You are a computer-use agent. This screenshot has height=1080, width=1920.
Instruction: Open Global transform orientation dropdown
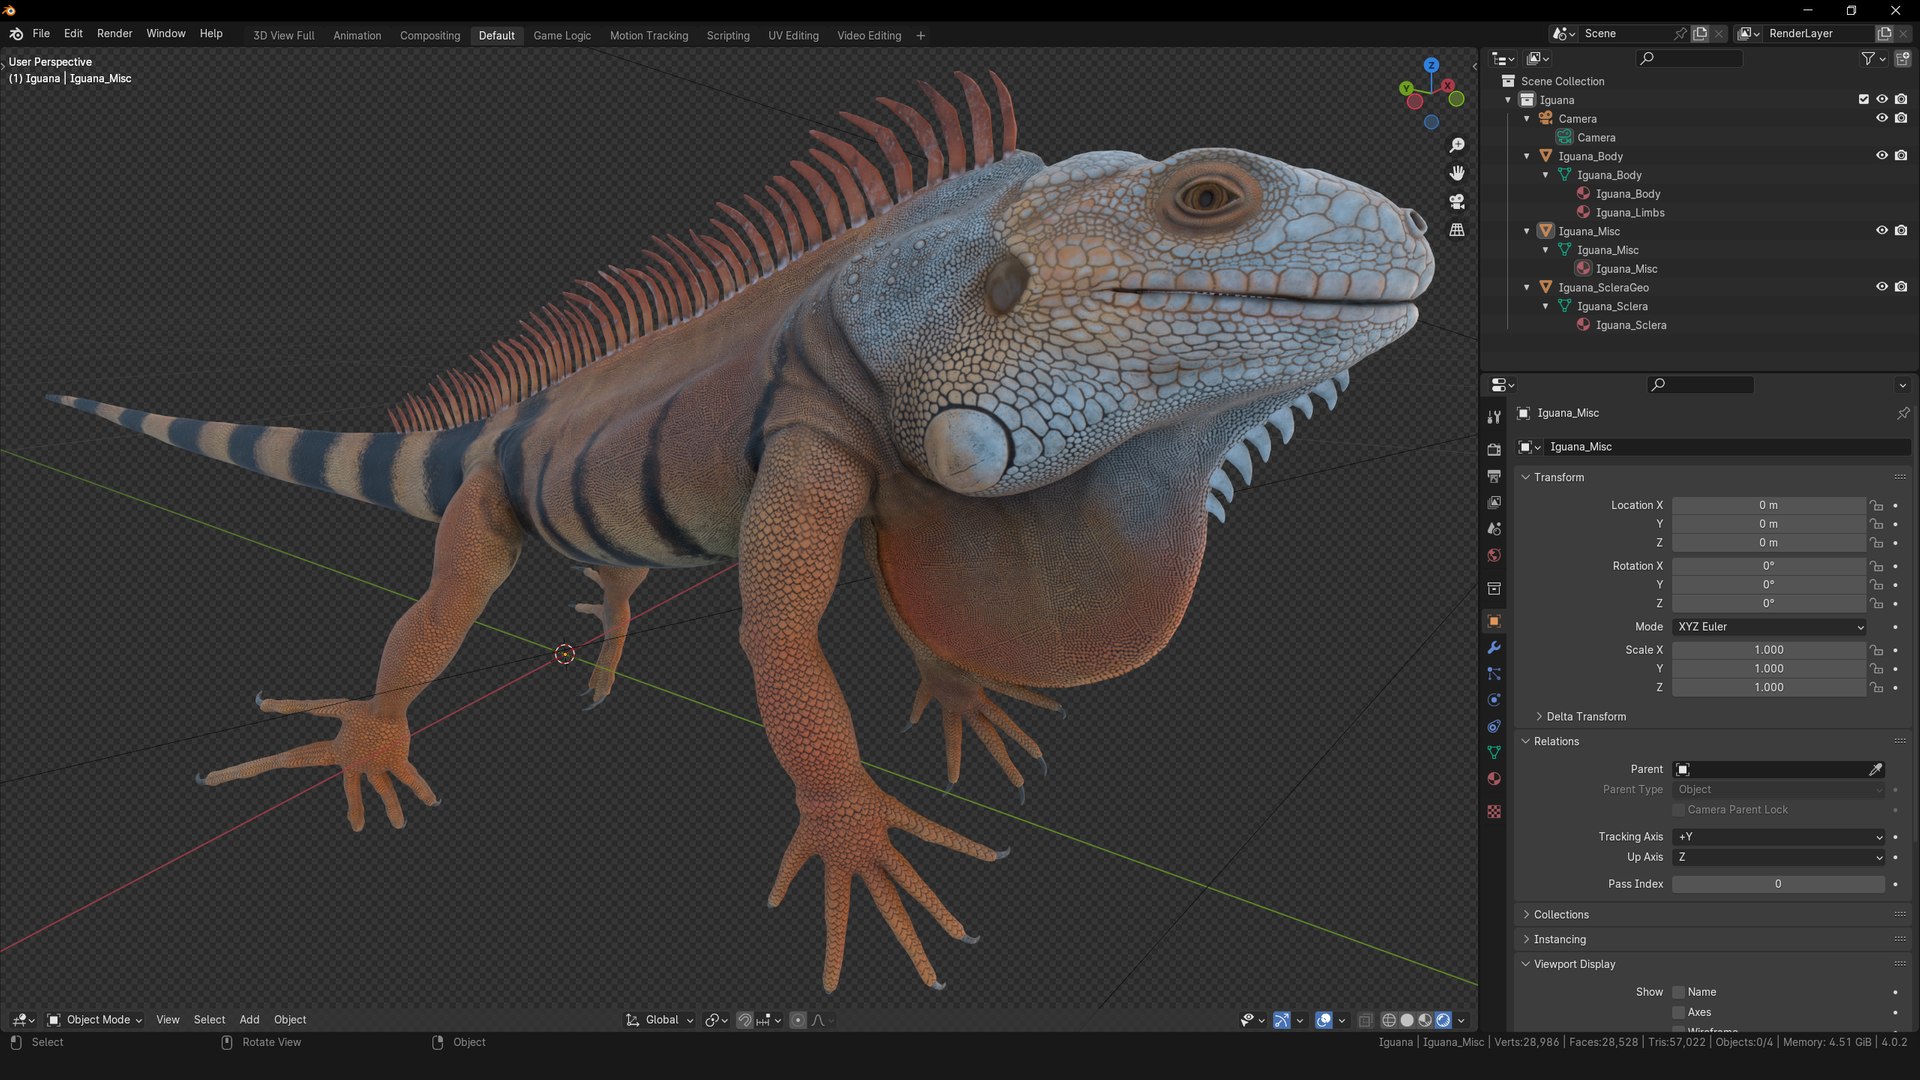coord(660,1020)
